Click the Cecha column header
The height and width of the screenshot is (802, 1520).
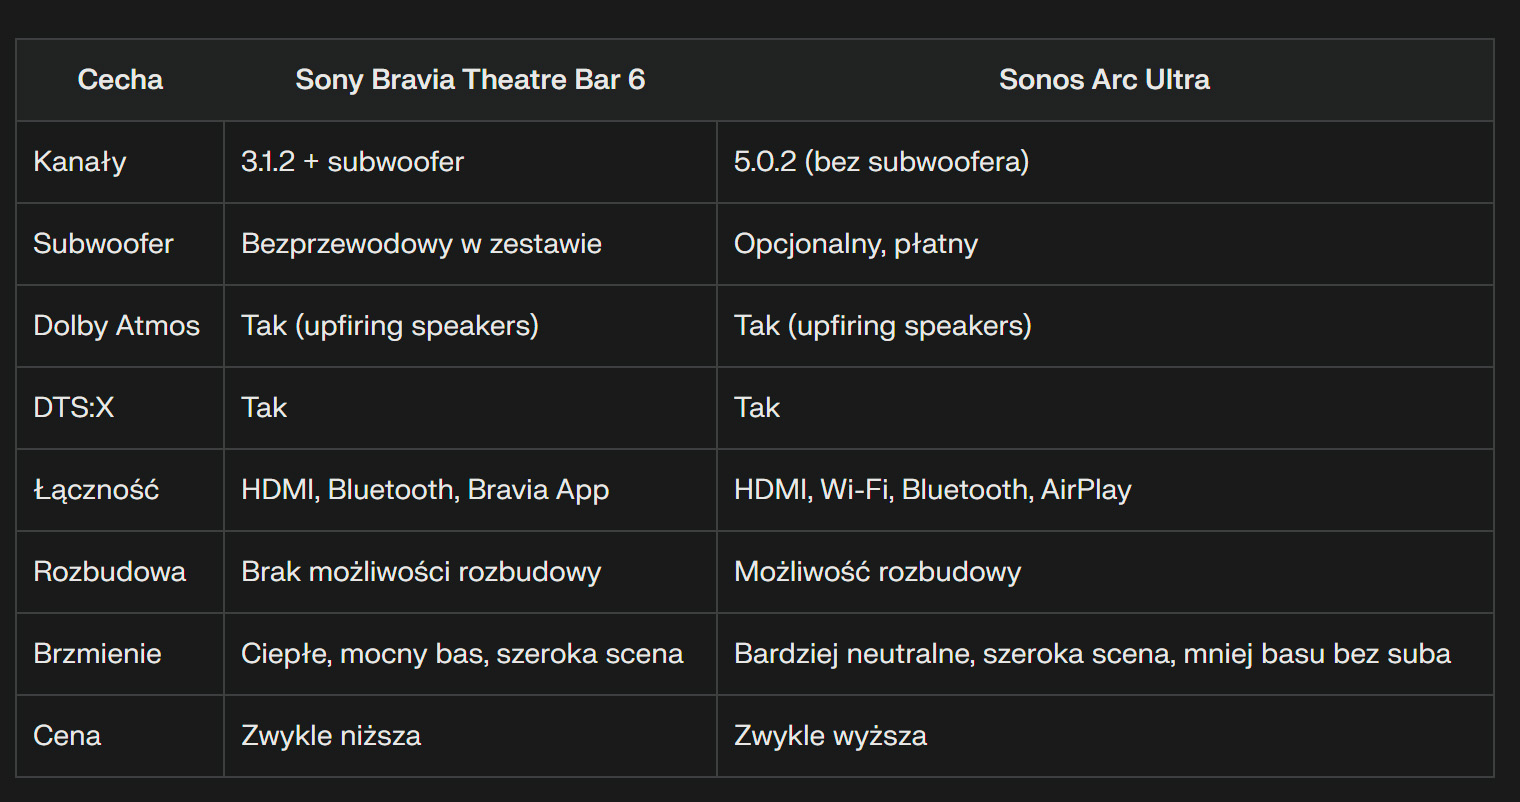pos(120,80)
